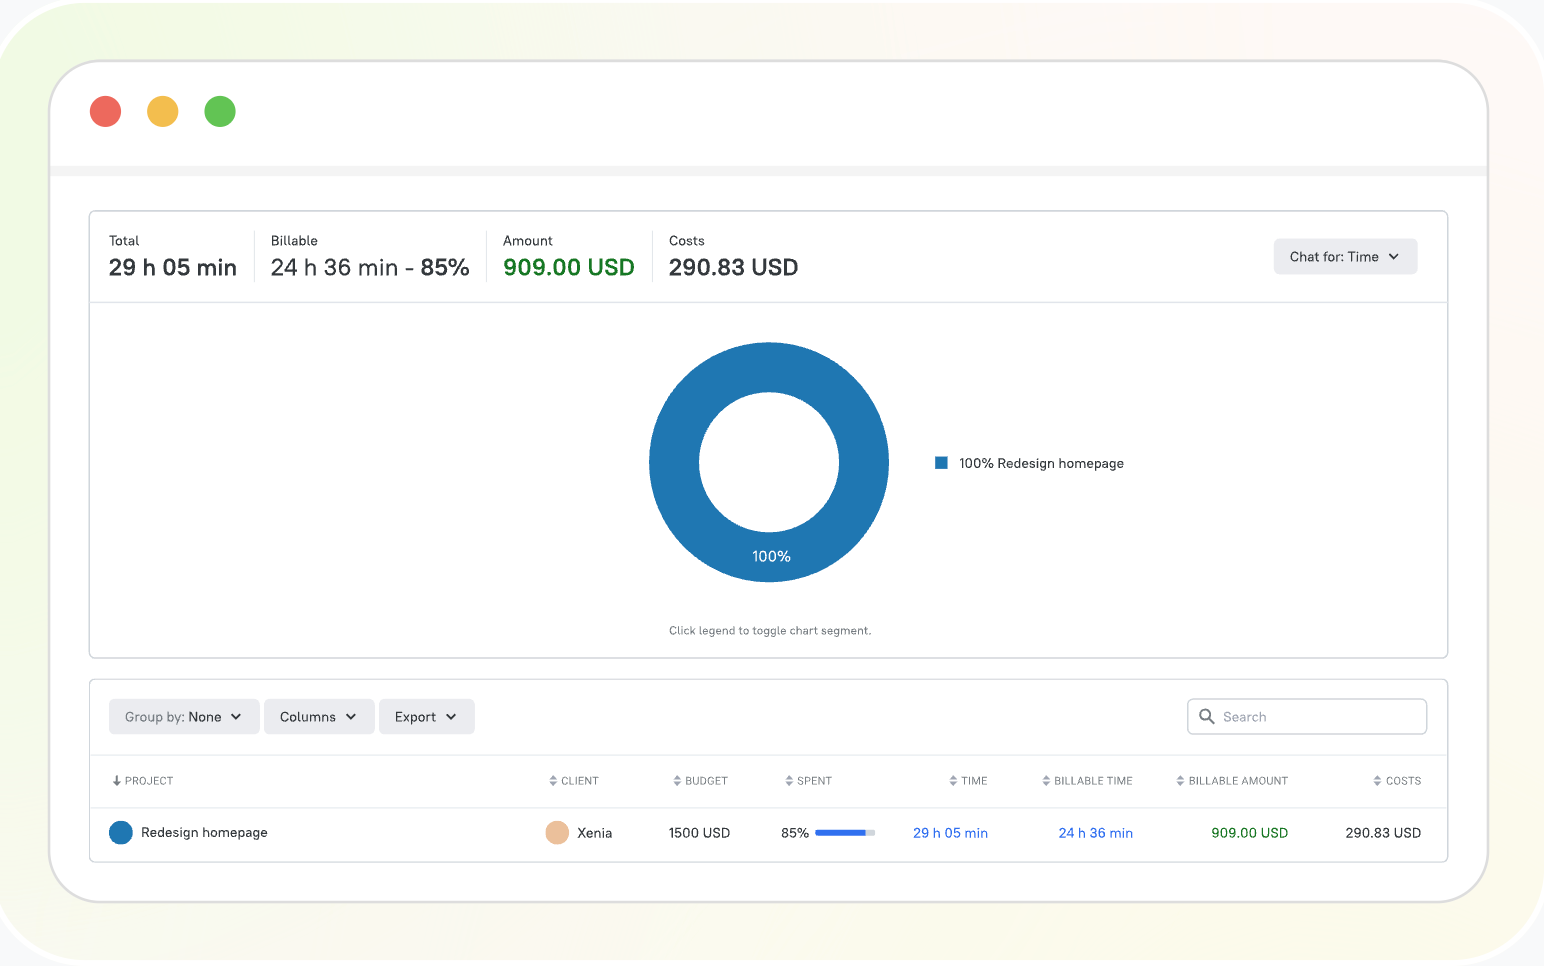Click the search magnifier icon
This screenshot has height=966, width=1544.
coord(1207,717)
